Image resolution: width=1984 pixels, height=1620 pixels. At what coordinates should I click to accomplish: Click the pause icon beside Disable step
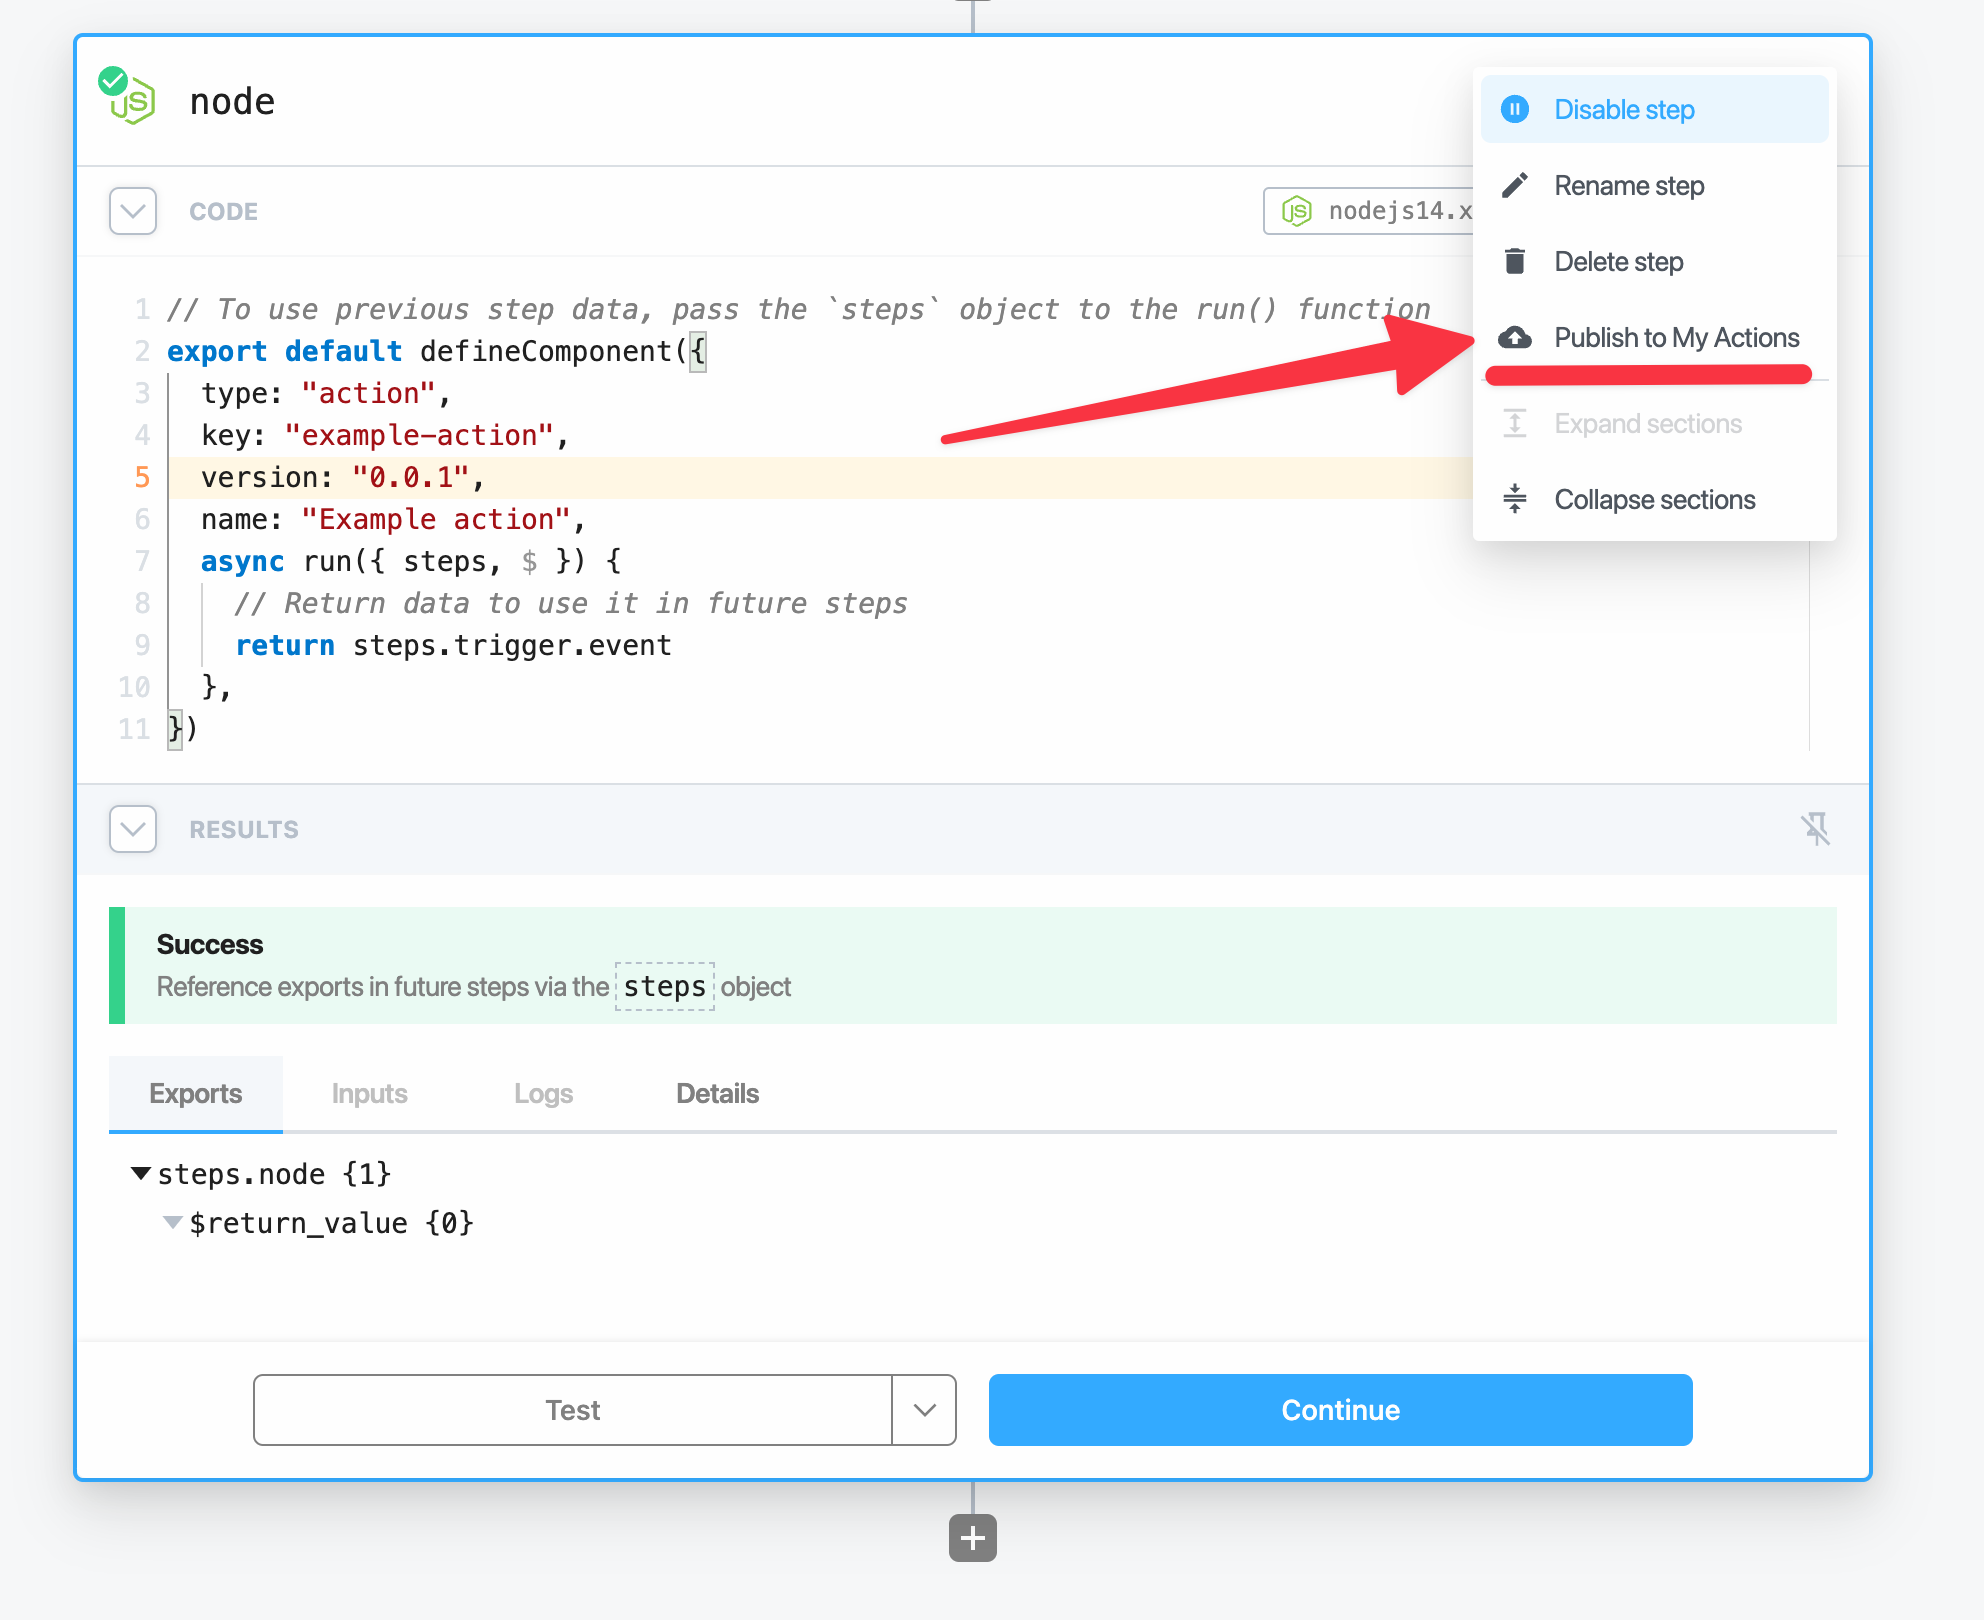pos(1515,109)
